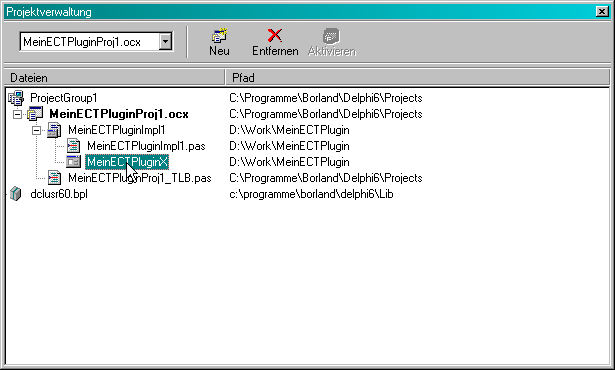Click the Neu button label
This screenshot has height=370, width=615.
pos(219,51)
